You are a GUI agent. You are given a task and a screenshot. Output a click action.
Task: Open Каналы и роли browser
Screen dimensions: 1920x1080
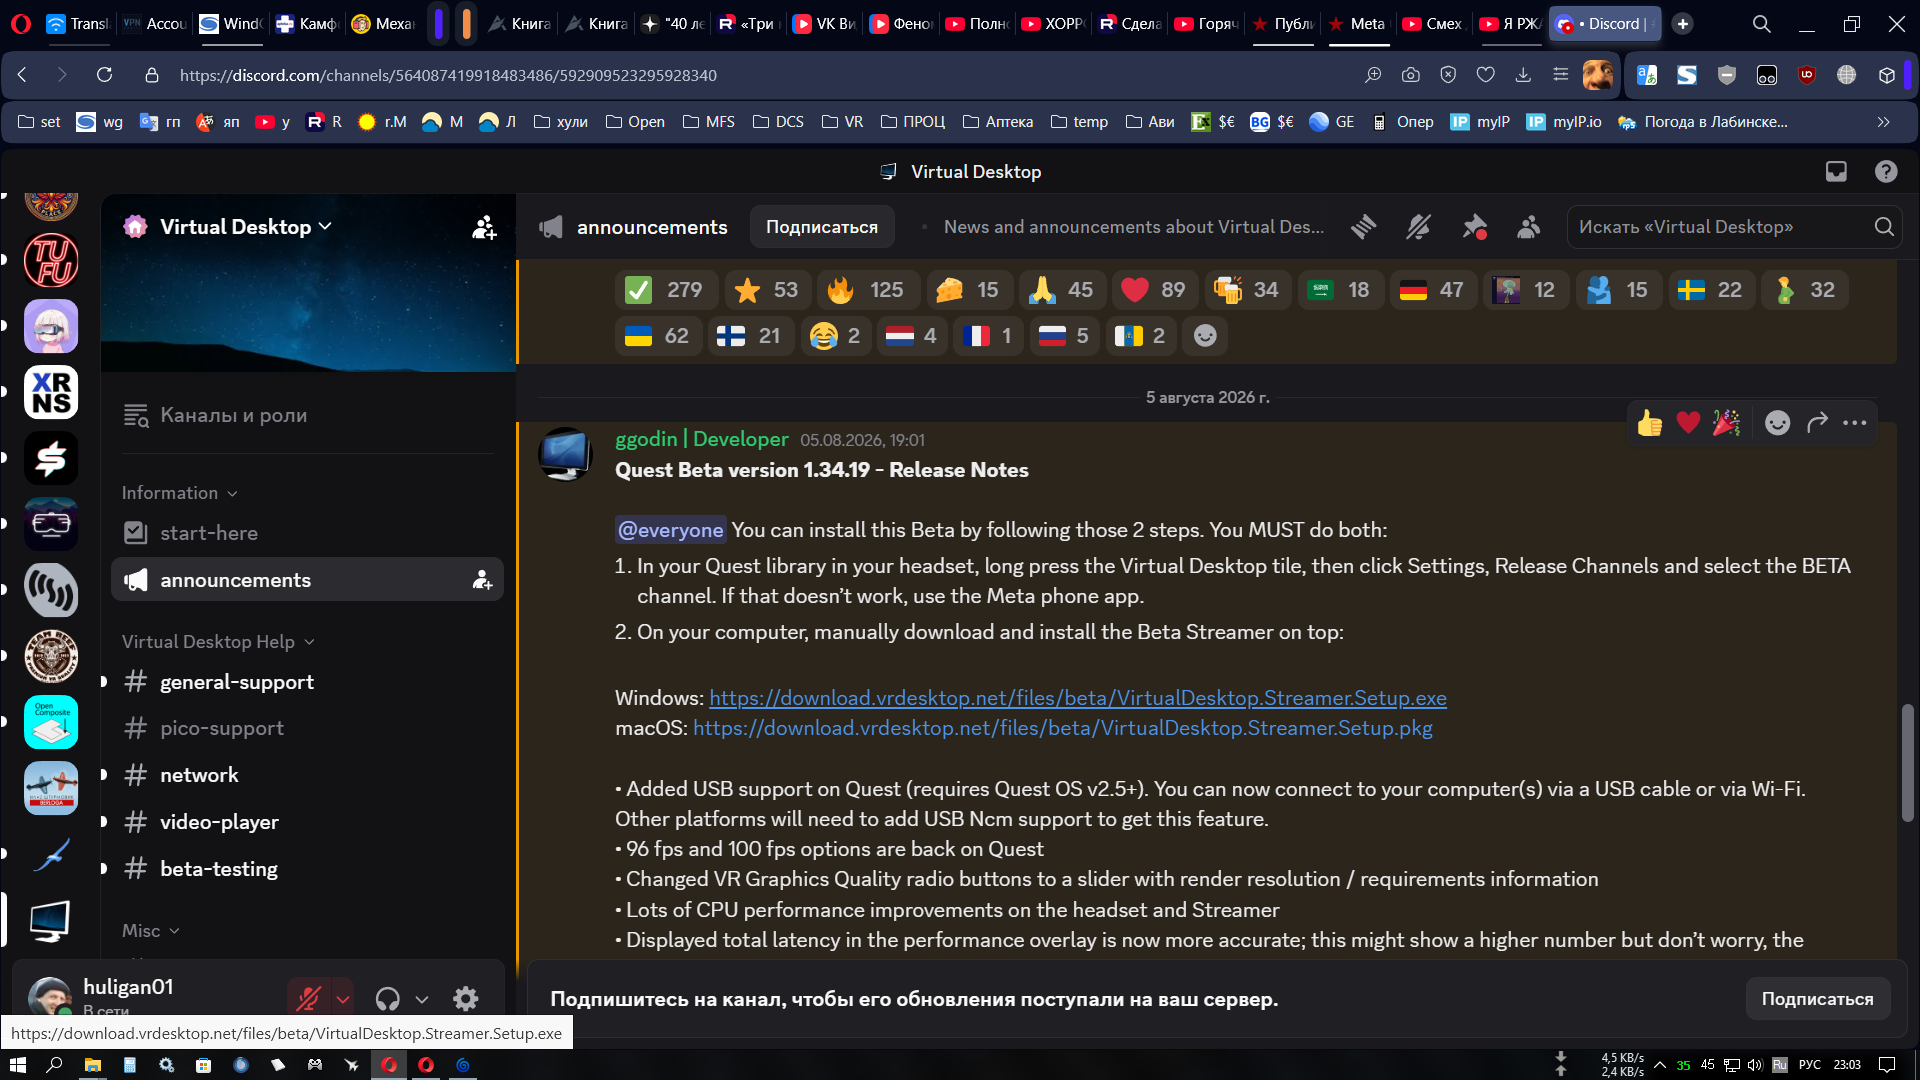coord(307,415)
